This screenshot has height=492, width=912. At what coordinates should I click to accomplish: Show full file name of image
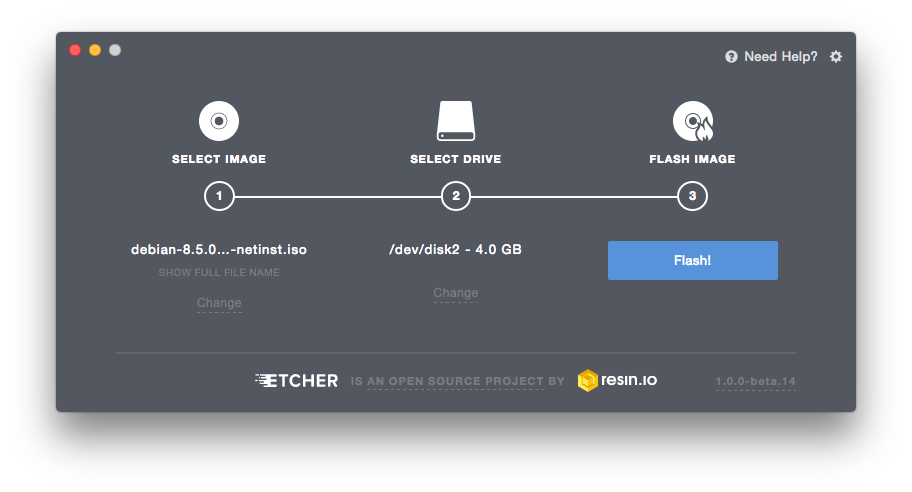(219, 272)
